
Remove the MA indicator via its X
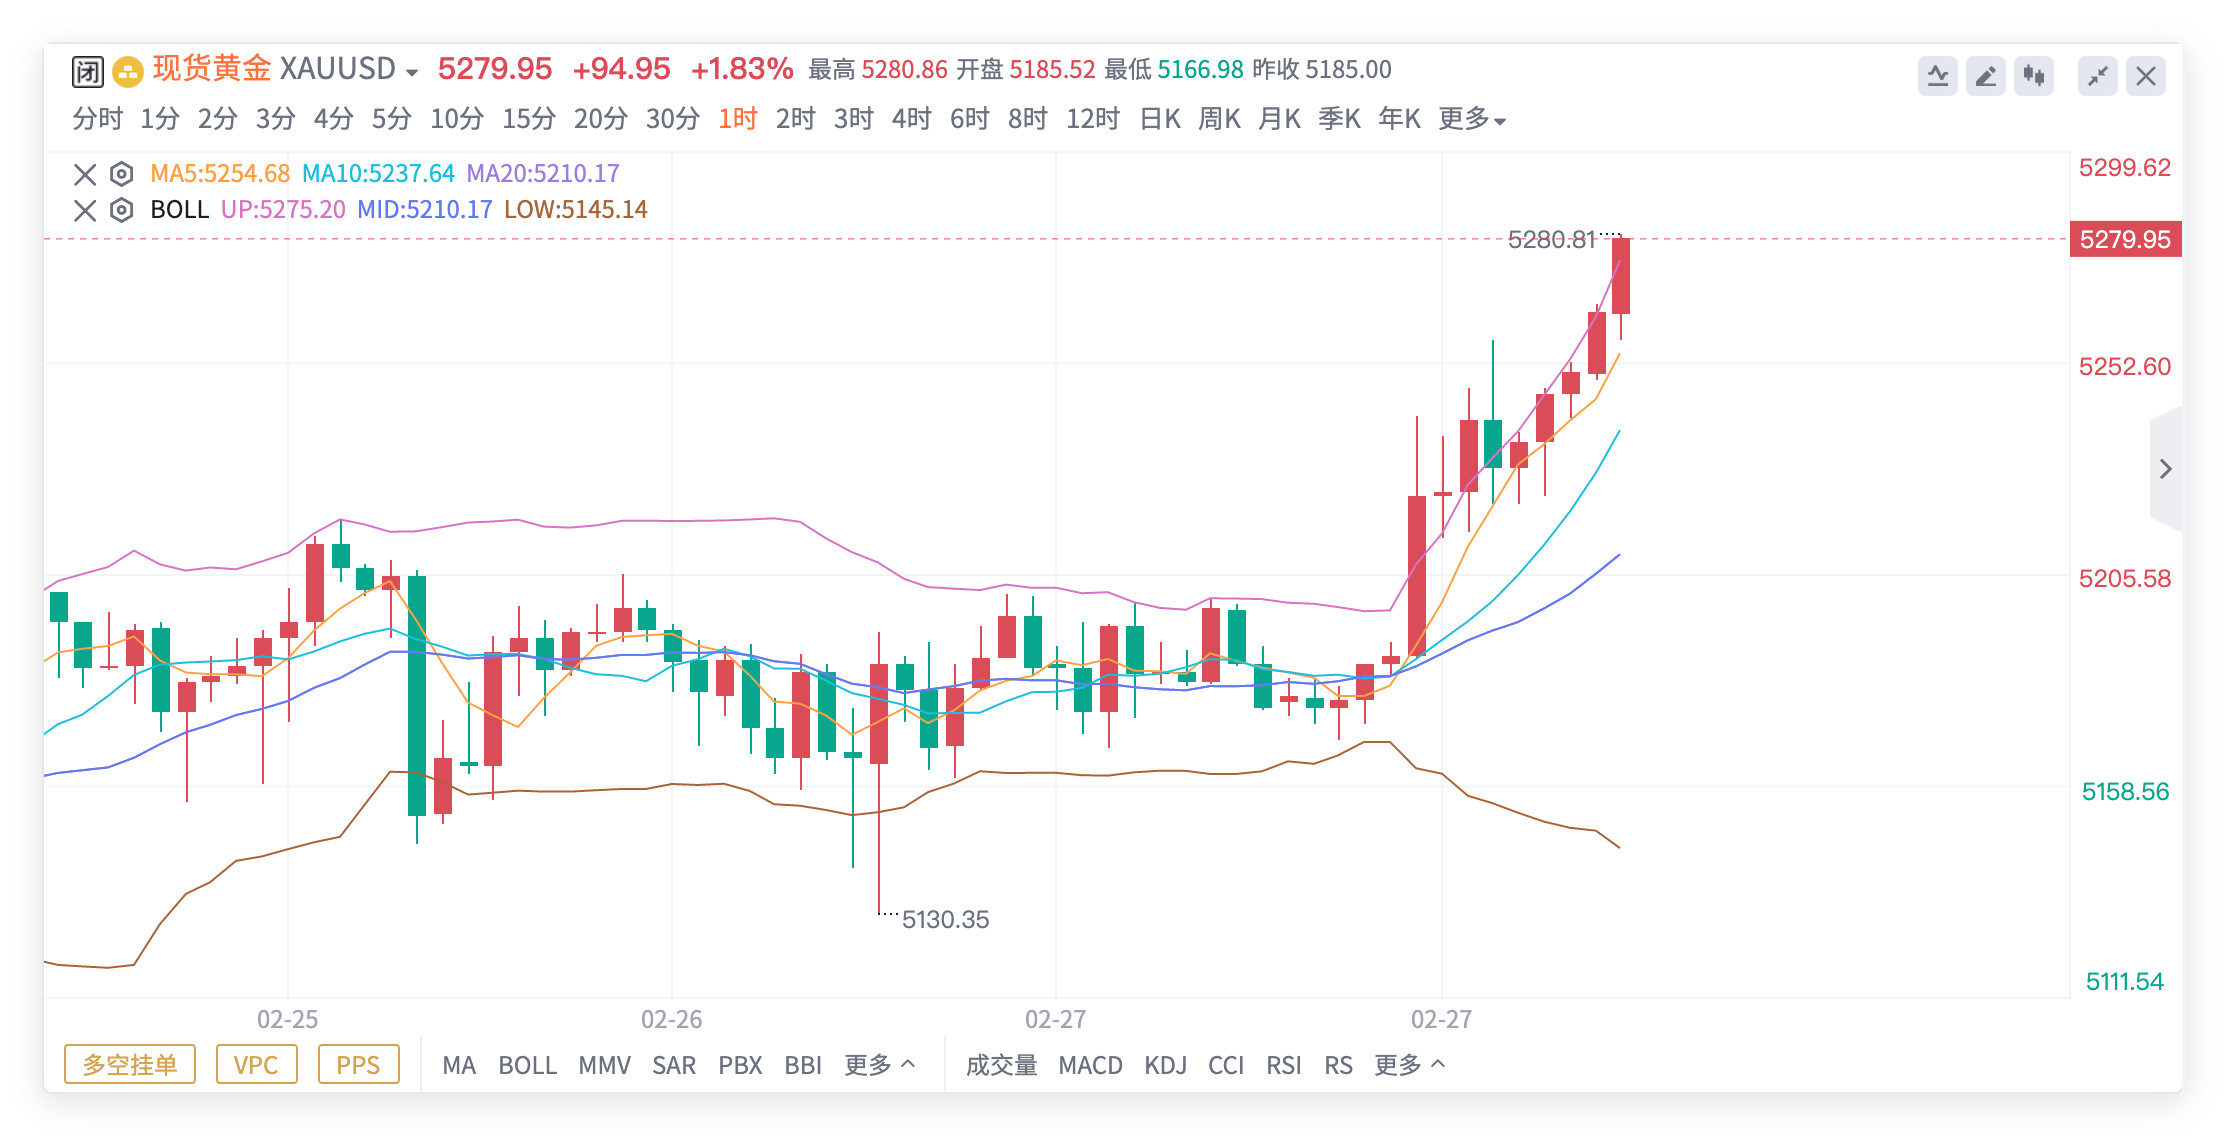(84, 173)
